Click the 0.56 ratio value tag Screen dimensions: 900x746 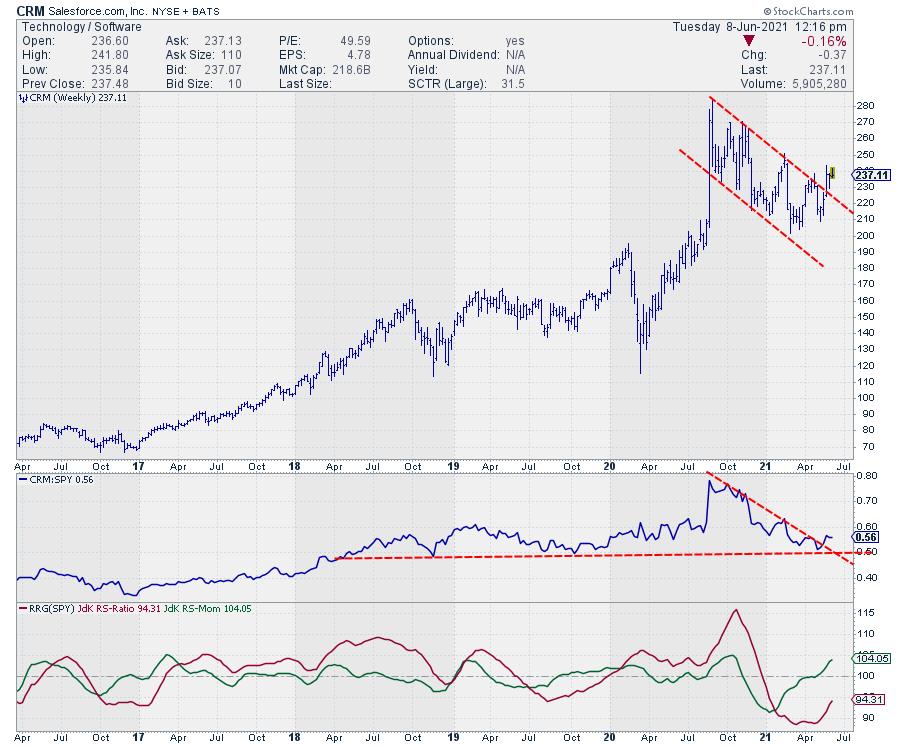[x=866, y=537]
